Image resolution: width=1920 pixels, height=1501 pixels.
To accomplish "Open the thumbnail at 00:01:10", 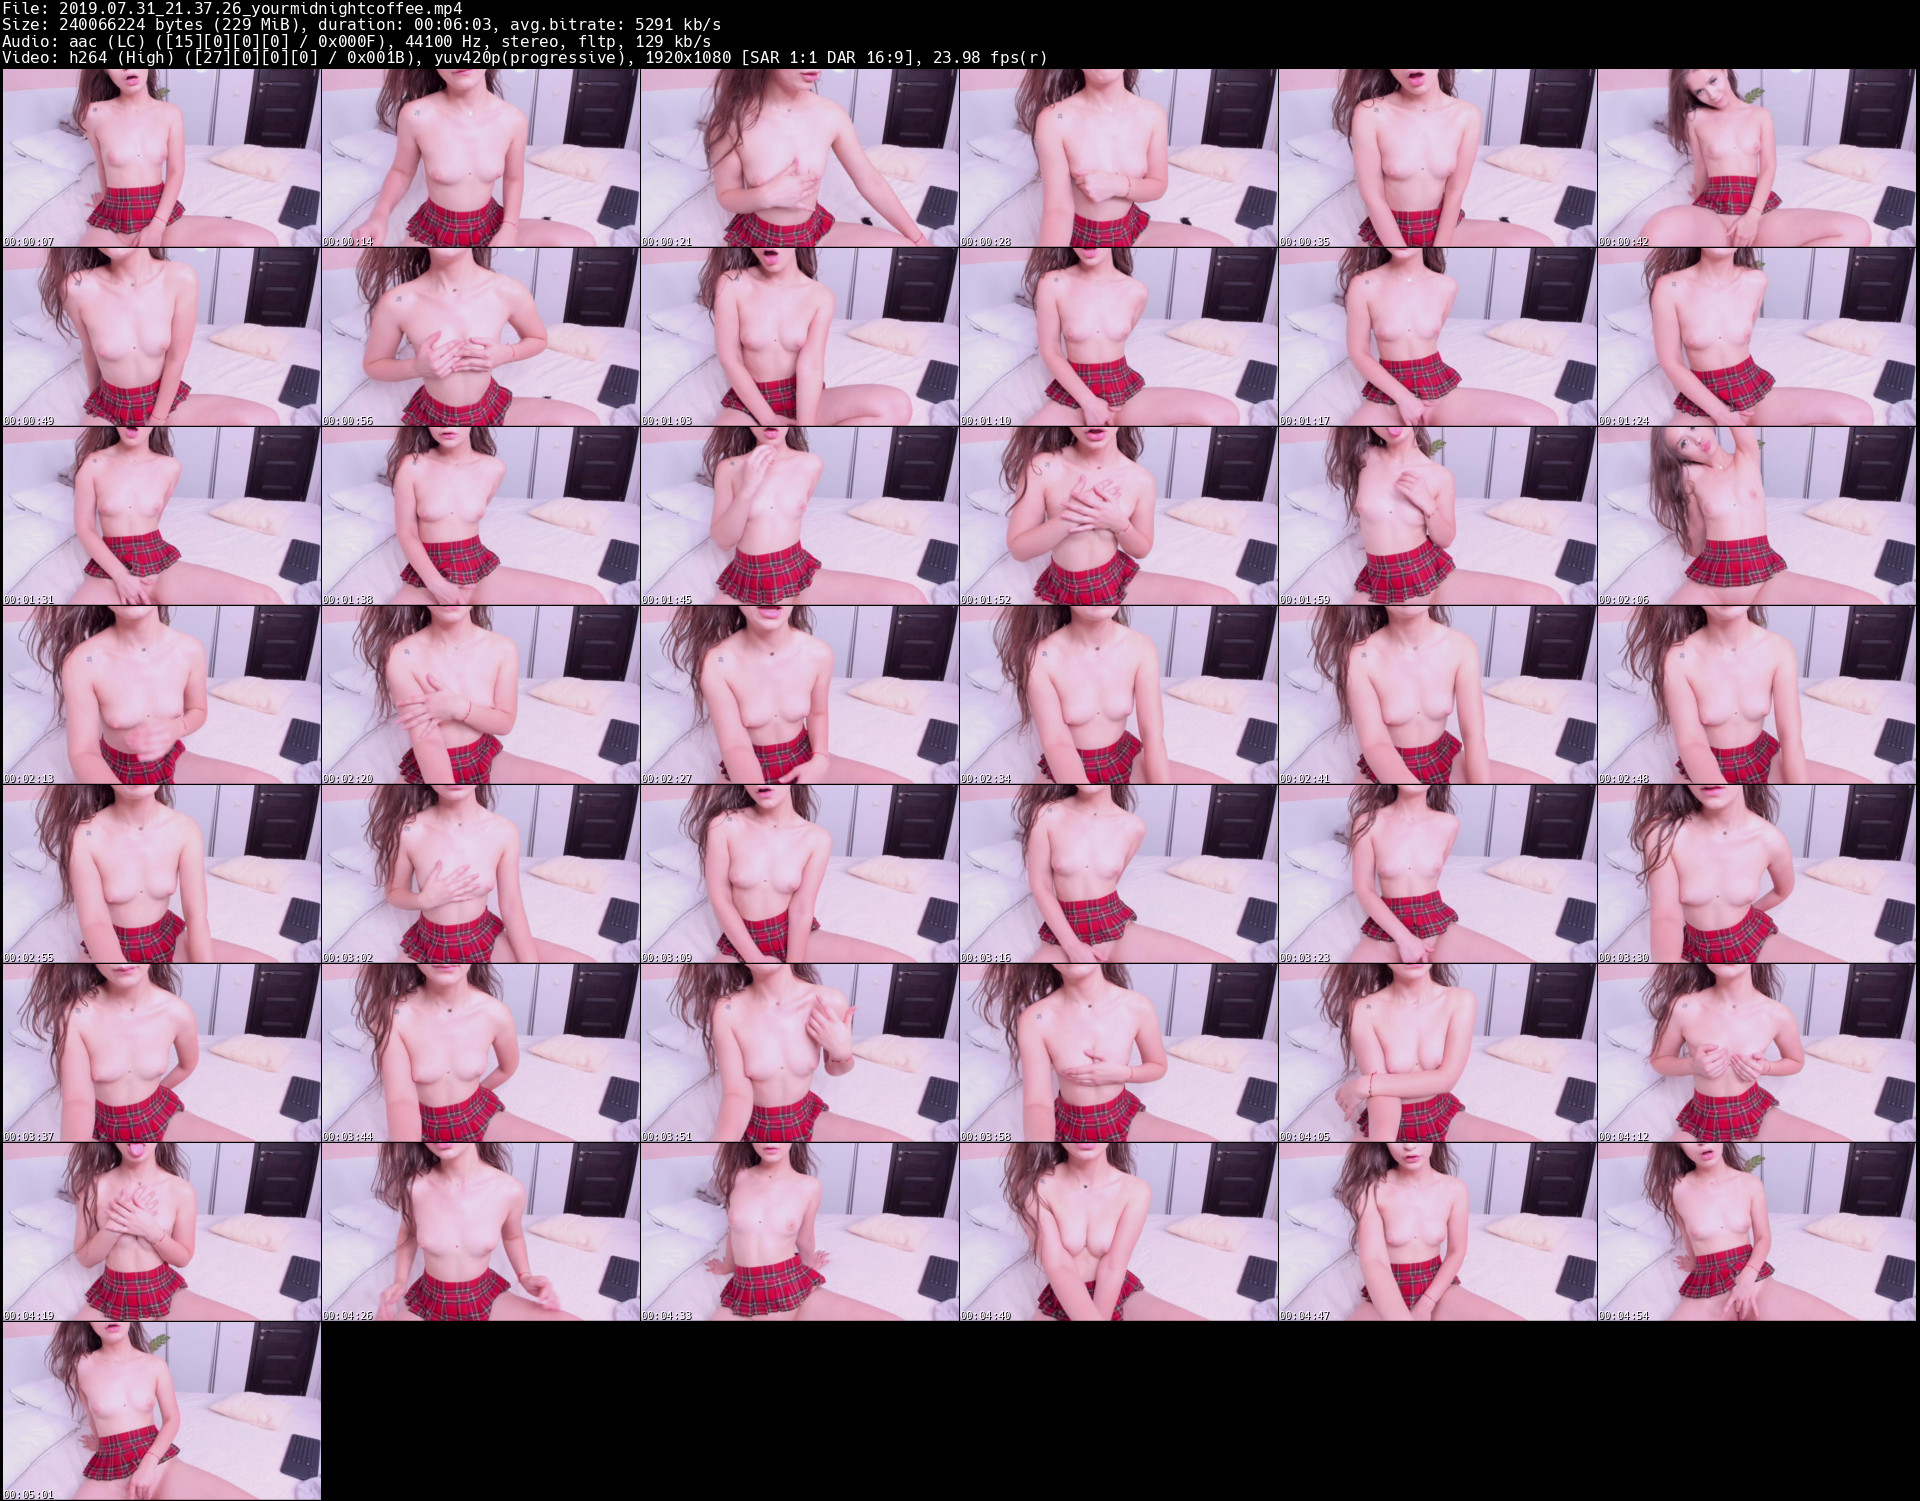I will (x=1119, y=337).
